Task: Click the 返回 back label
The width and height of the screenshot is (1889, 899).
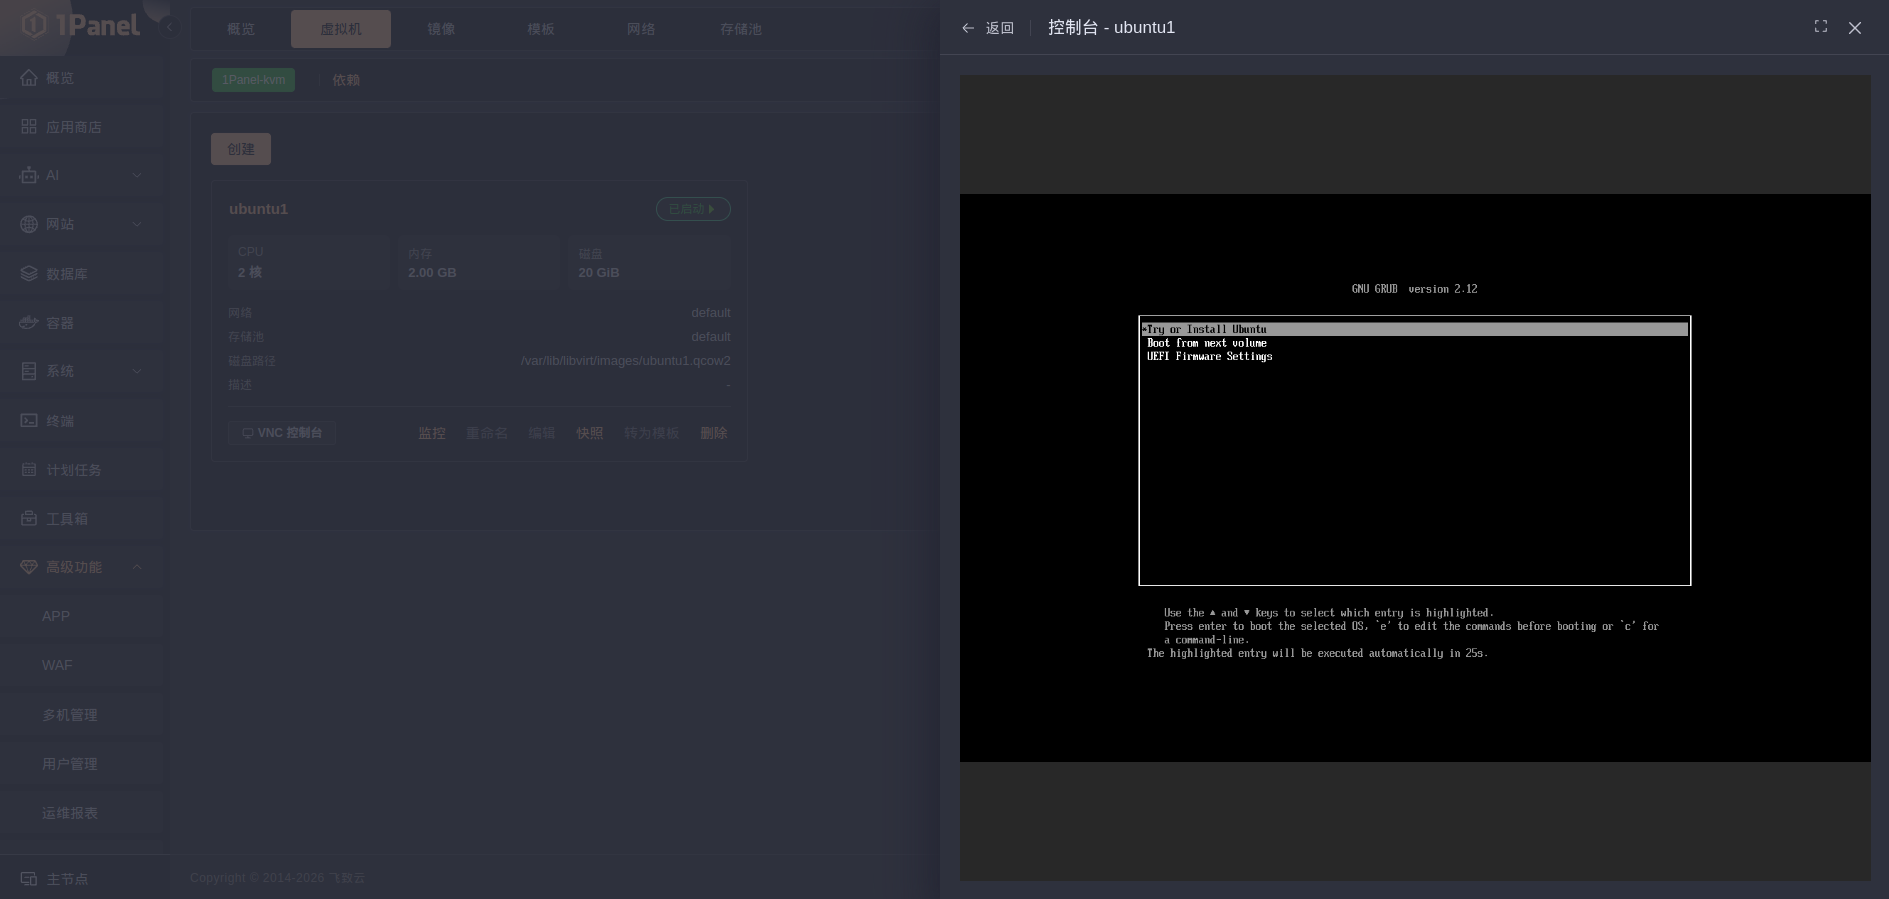Action: click(x=999, y=28)
